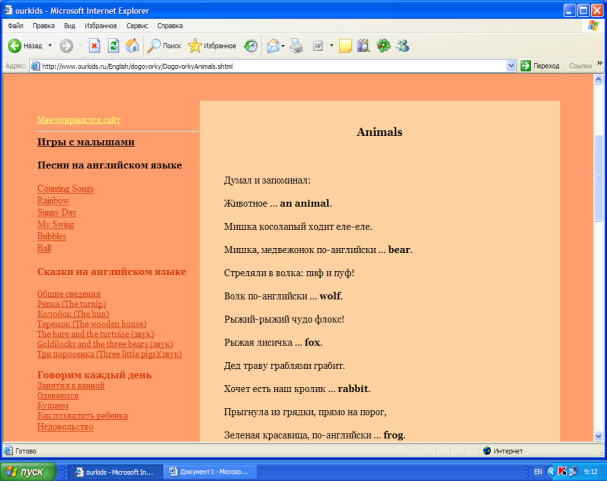Open Search (Поиск) magnifier
Viewport: 607px width, 481px height.
pos(154,46)
